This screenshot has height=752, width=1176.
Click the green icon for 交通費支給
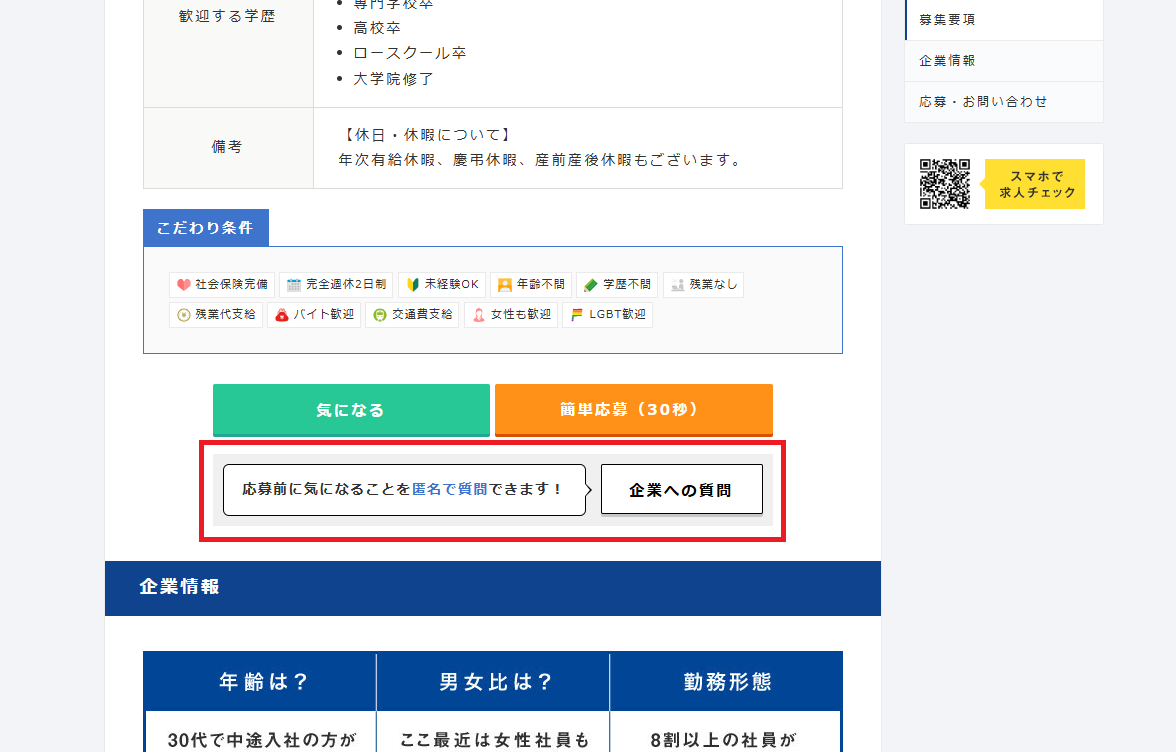[380, 315]
